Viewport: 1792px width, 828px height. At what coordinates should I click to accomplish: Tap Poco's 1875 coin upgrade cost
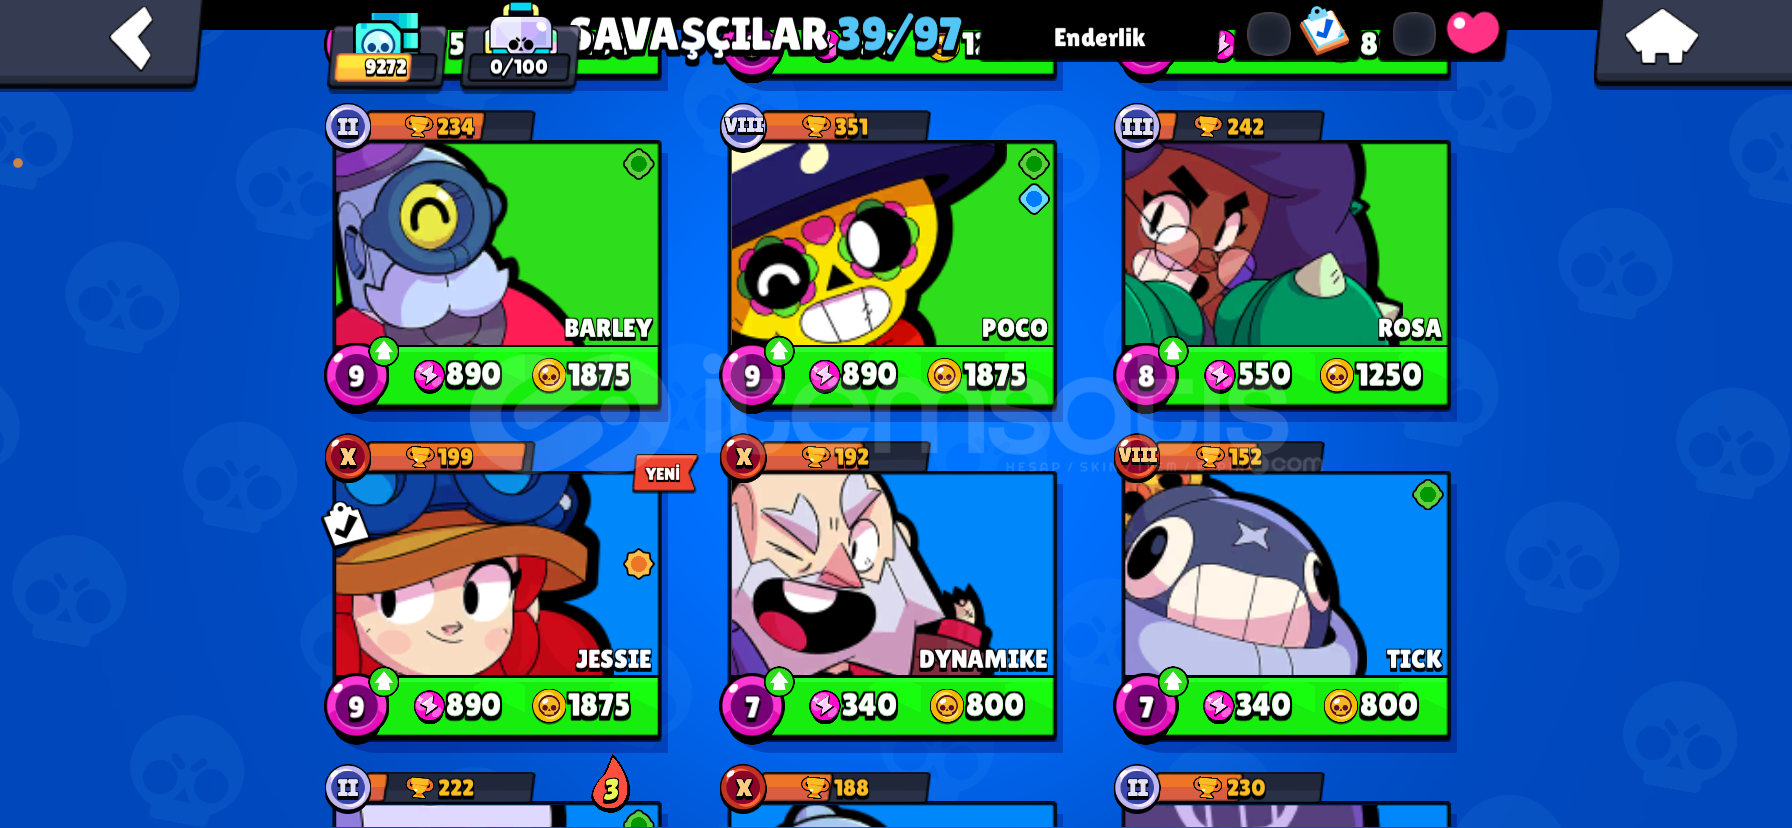tap(977, 375)
